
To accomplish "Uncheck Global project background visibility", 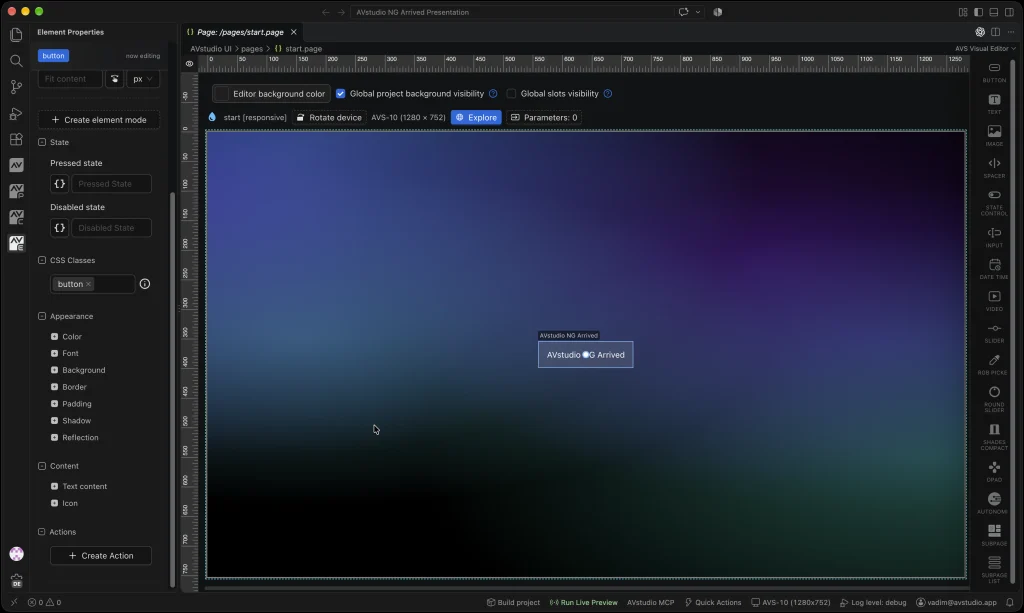I will (340, 94).
